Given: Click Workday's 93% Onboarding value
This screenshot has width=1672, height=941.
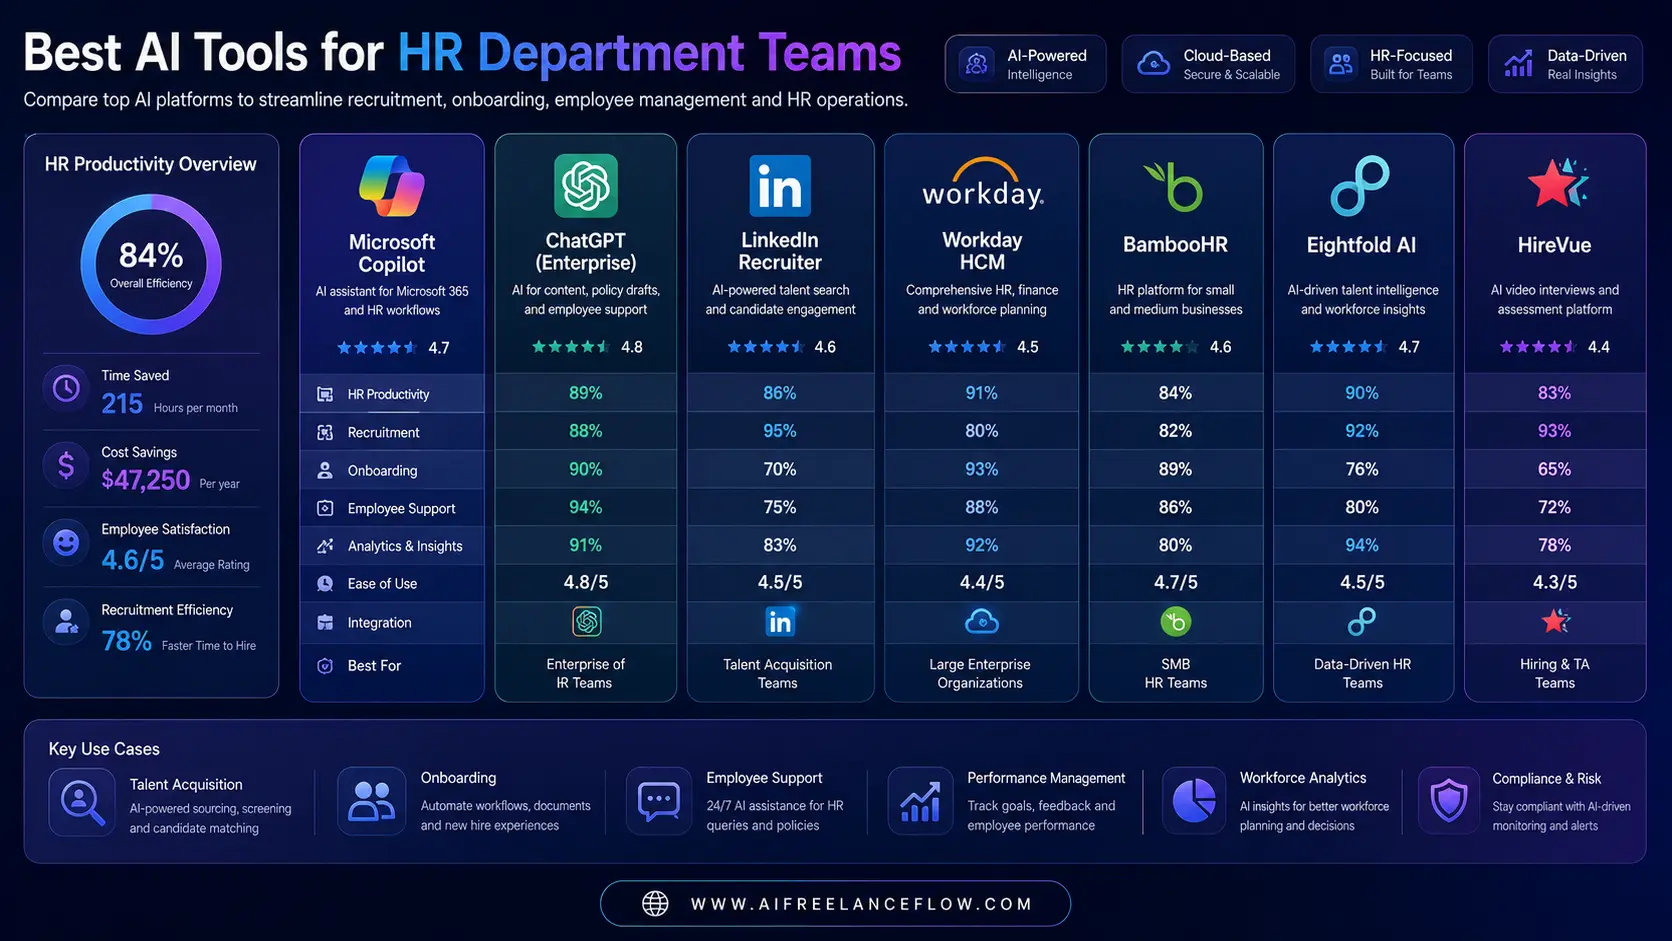Looking at the screenshot, I should pos(982,469).
